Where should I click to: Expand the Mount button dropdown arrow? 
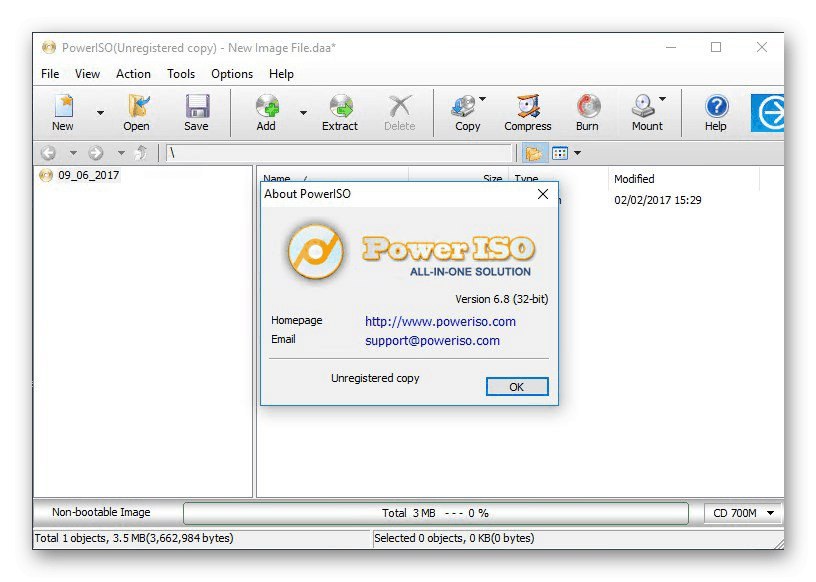[662, 99]
